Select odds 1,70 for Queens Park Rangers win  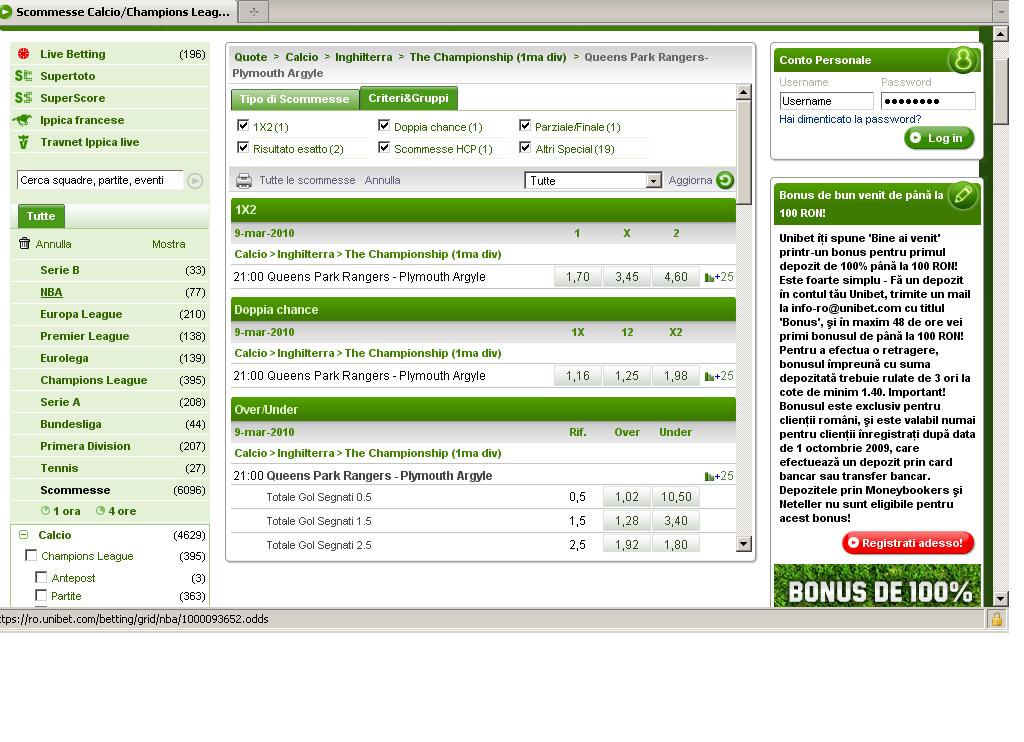pos(577,277)
